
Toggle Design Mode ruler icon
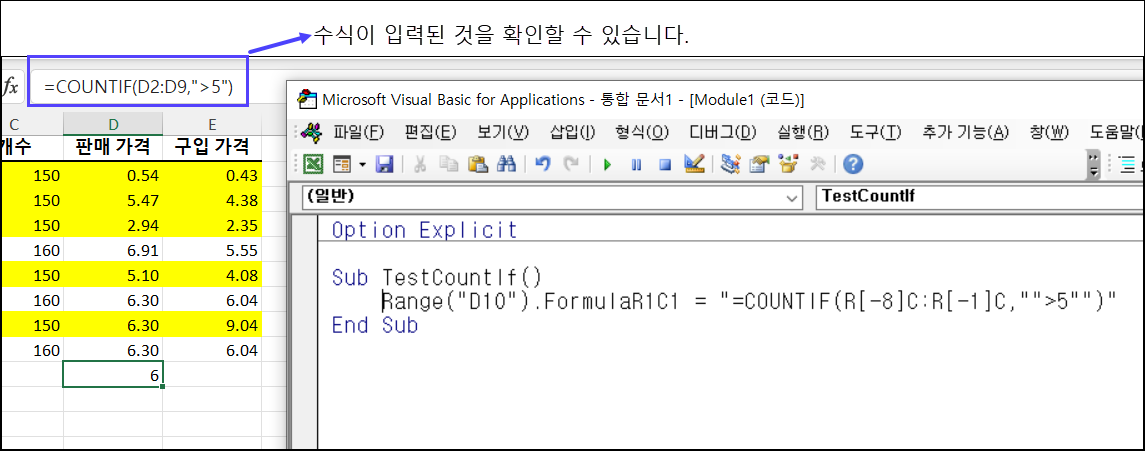[x=694, y=165]
